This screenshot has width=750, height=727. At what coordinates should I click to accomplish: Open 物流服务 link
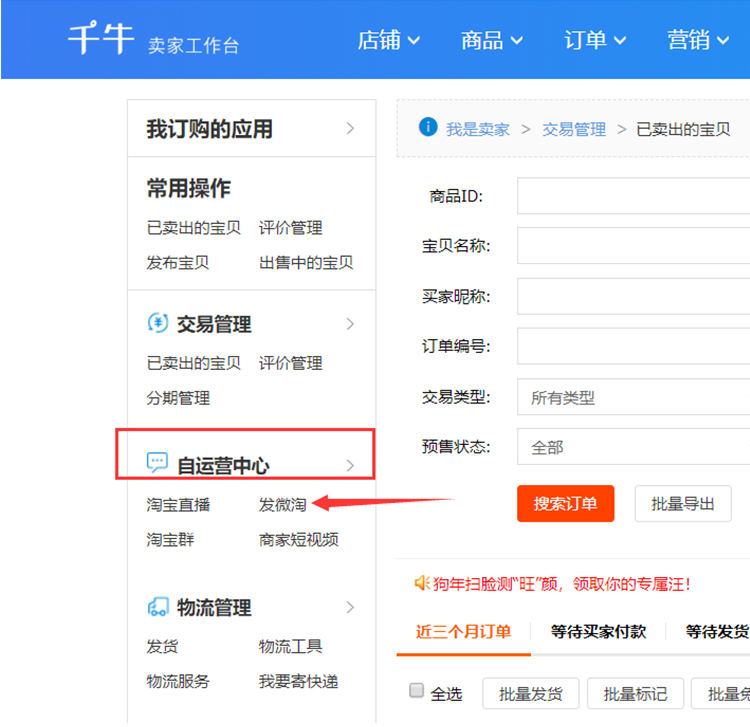coord(178,681)
